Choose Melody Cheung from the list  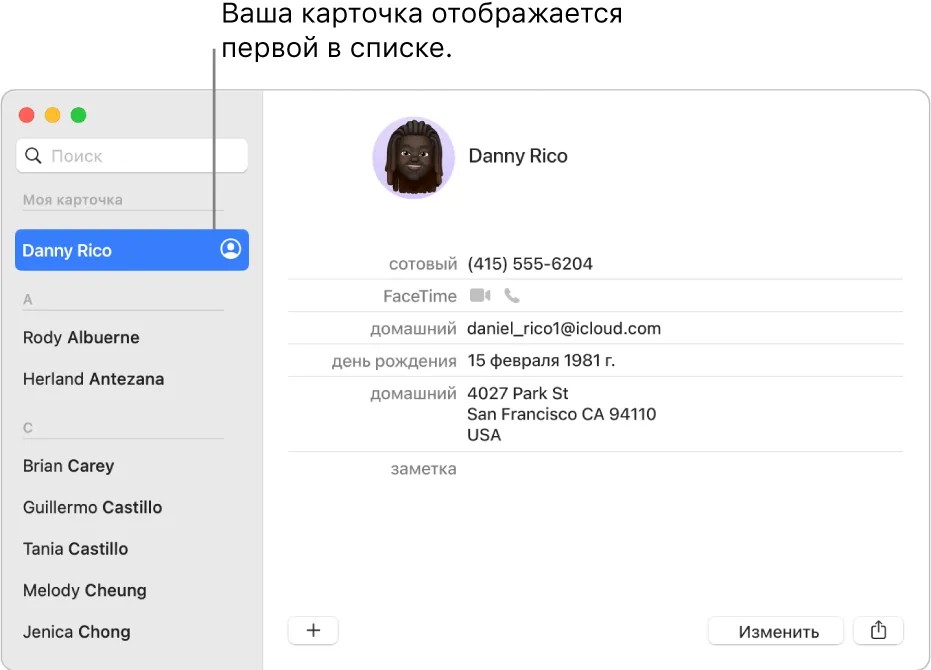[x=84, y=590]
